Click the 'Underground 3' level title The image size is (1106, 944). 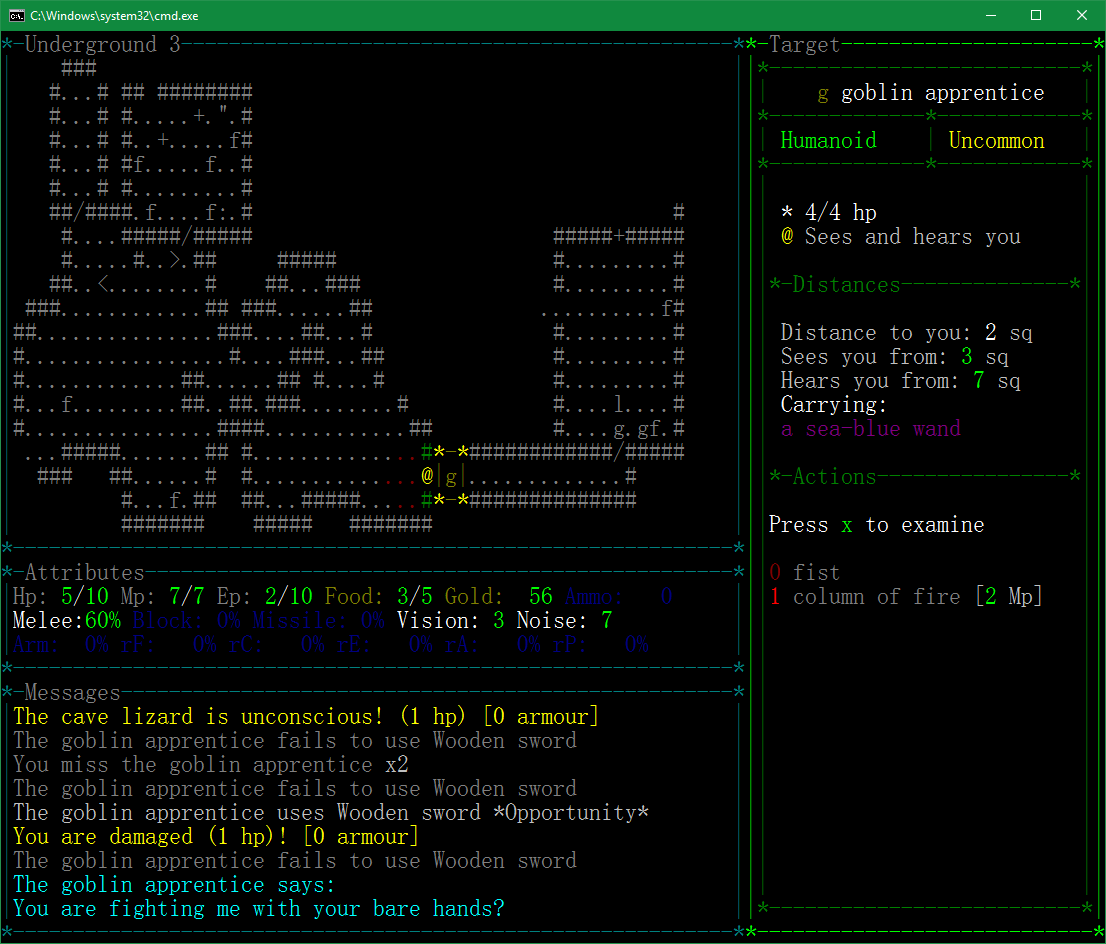point(103,44)
